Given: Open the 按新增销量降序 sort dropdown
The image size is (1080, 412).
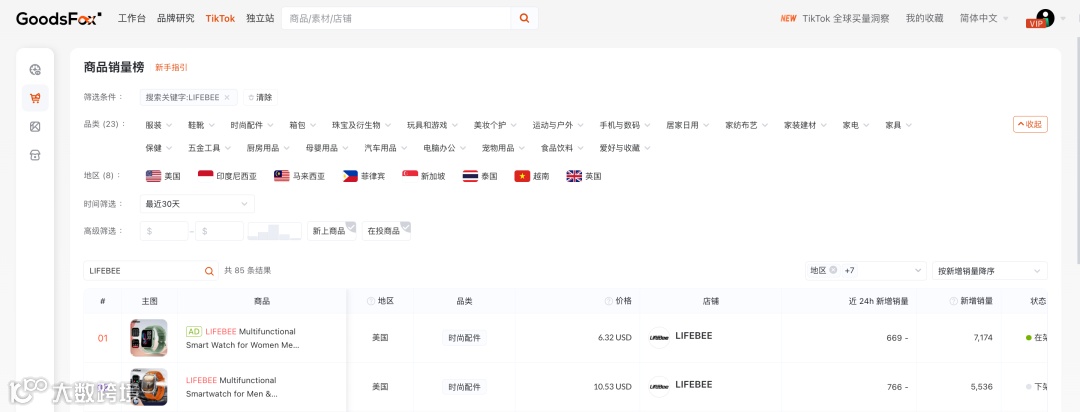Looking at the screenshot, I should [989, 271].
